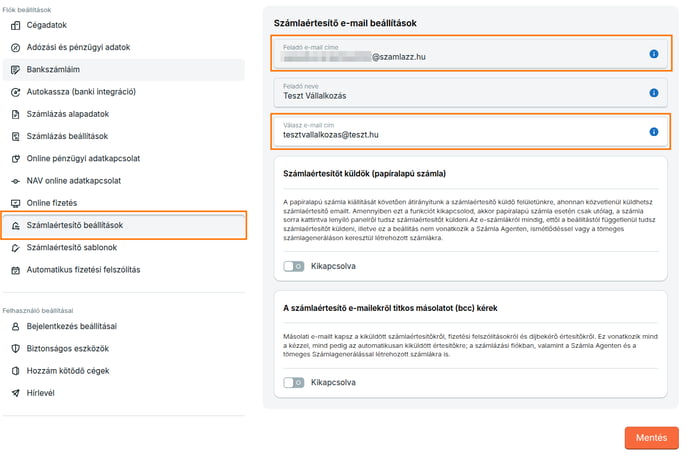
Task: Click the Feladó neve input field
Action: pos(470,93)
